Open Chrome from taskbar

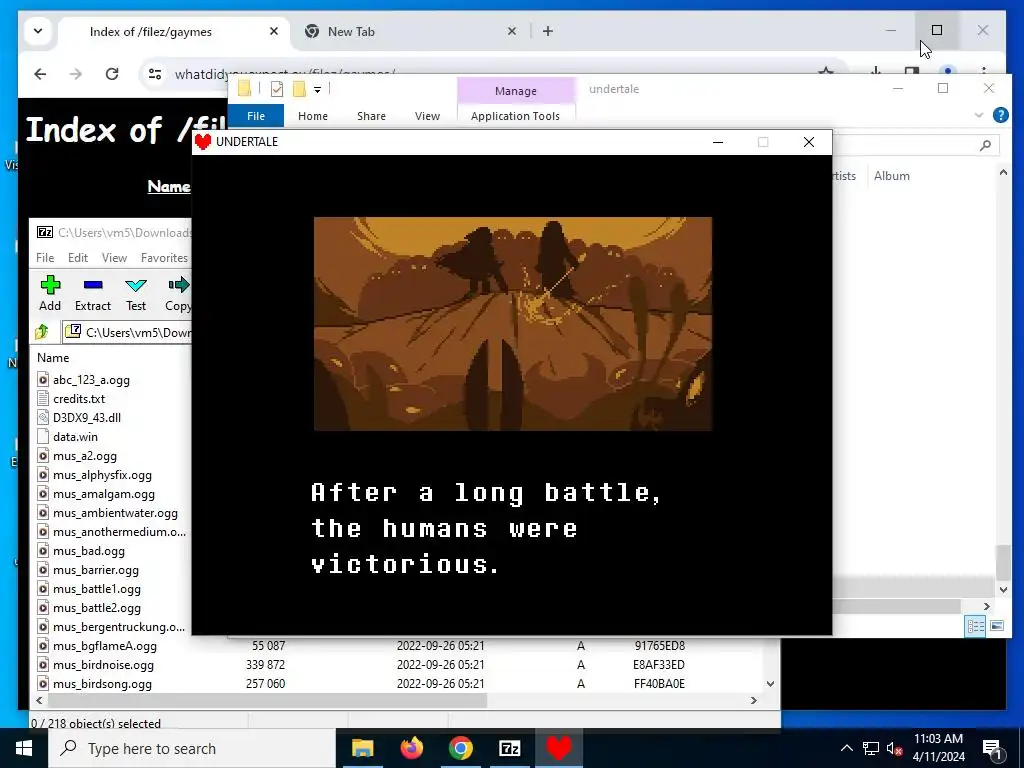pos(460,748)
